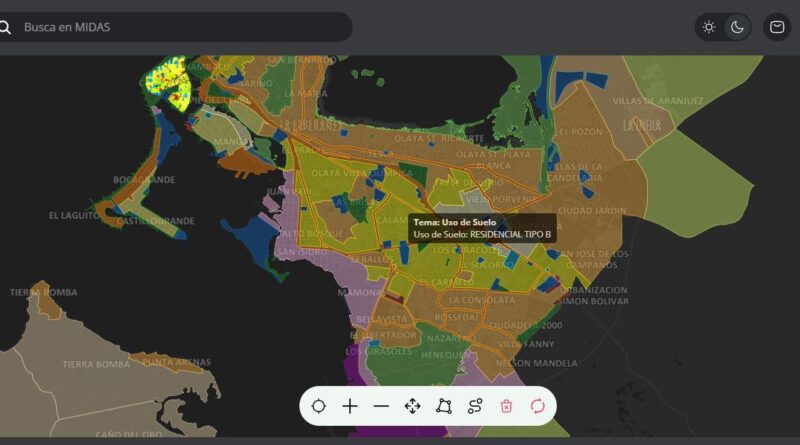Choose the route/path line tool

point(475,406)
